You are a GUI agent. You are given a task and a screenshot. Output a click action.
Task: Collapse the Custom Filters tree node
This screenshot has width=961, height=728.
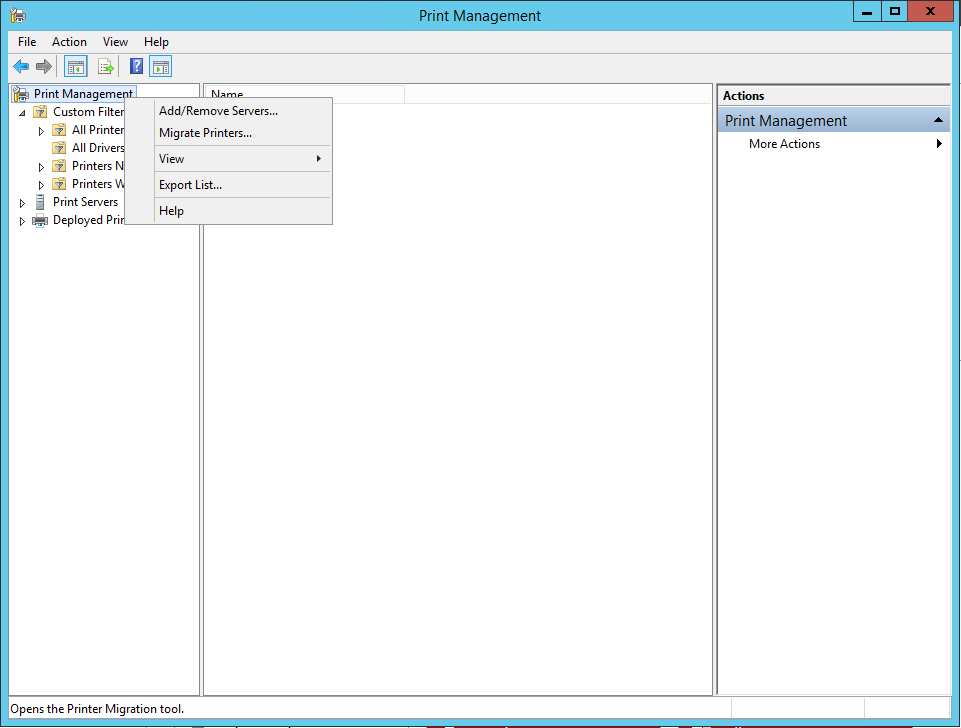[22, 113]
